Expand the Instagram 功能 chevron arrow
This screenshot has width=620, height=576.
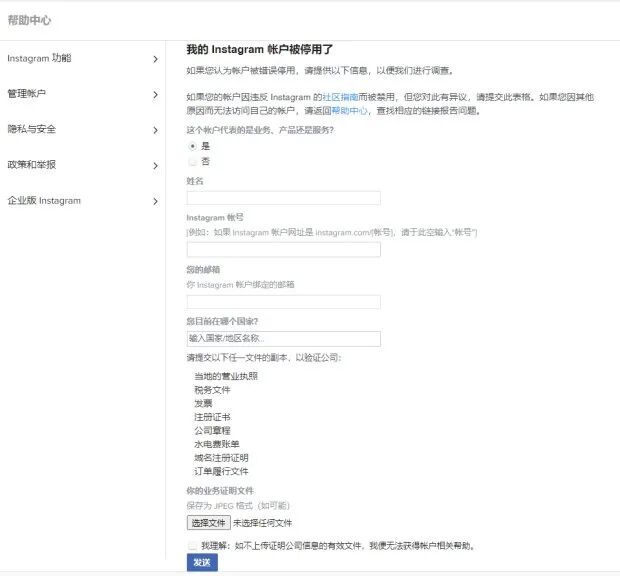click(155, 59)
